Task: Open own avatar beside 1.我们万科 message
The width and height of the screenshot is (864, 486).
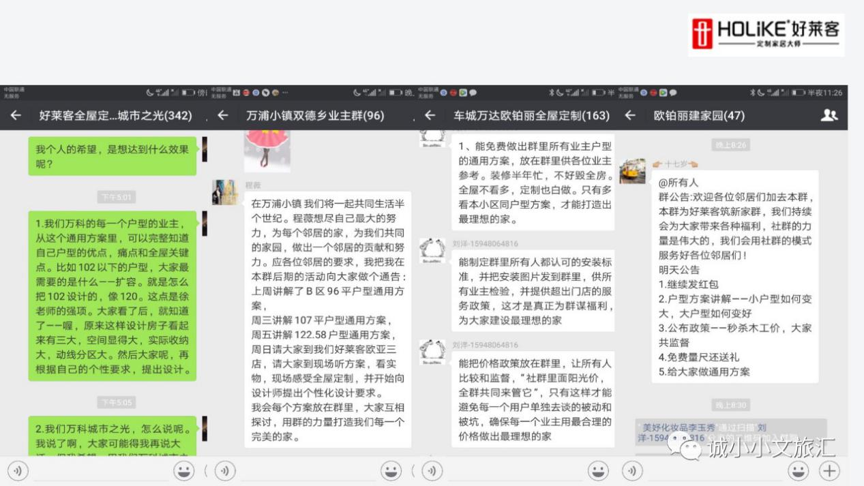Action: [204, 224]
